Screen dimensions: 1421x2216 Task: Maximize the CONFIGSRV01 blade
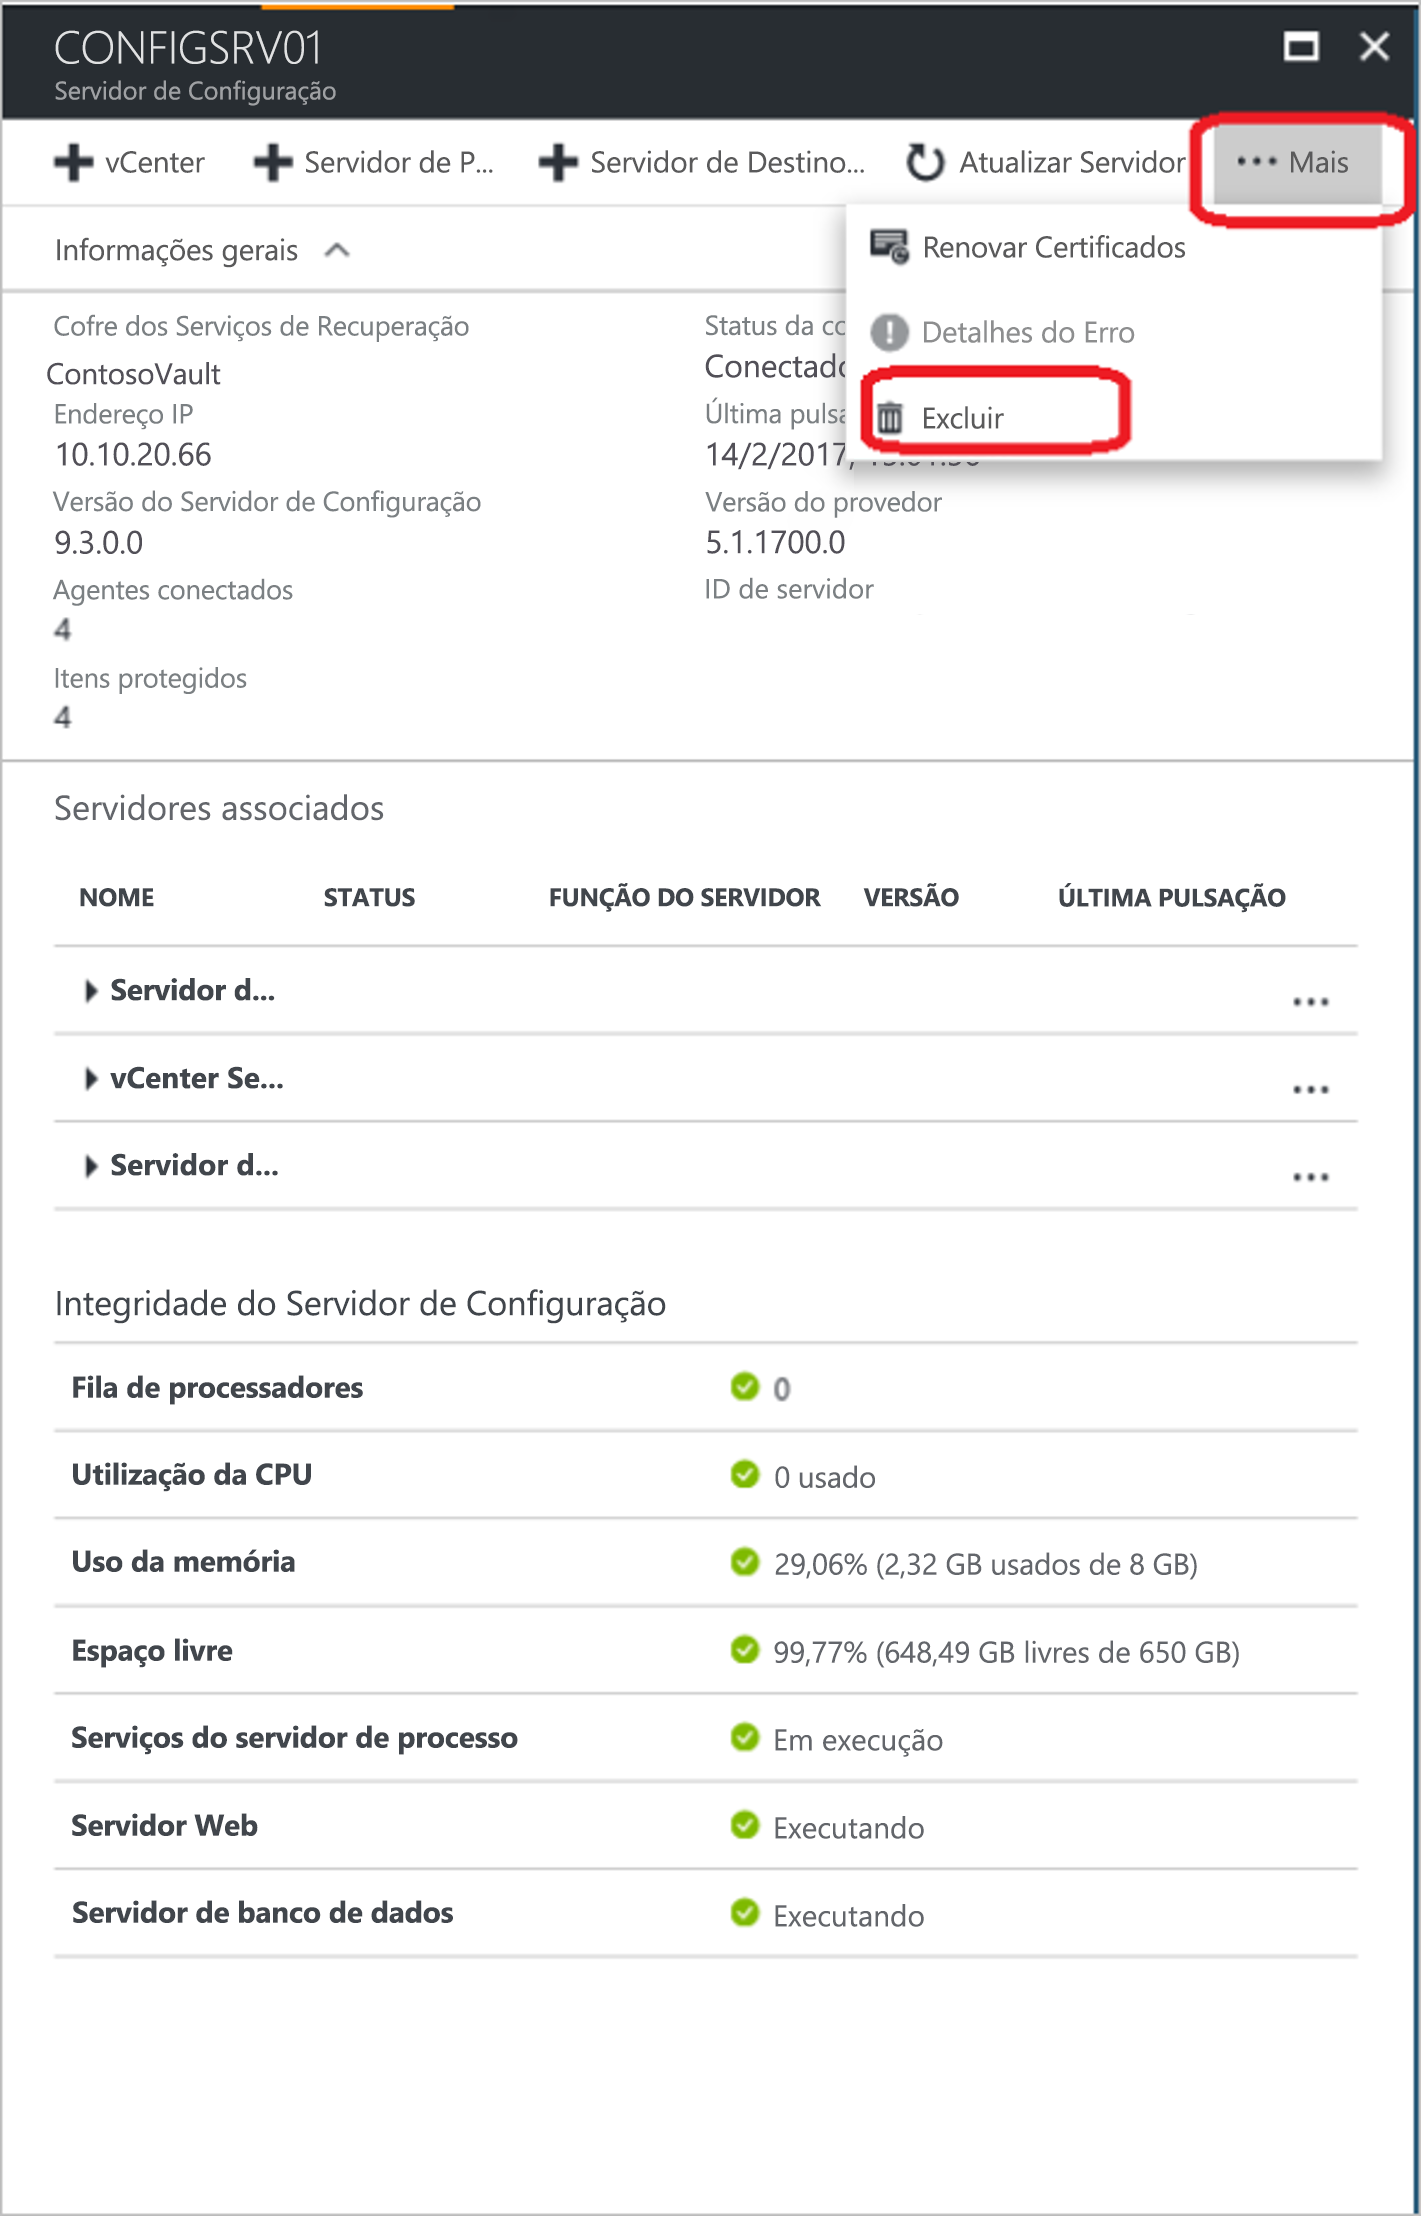pos(1301,46)
